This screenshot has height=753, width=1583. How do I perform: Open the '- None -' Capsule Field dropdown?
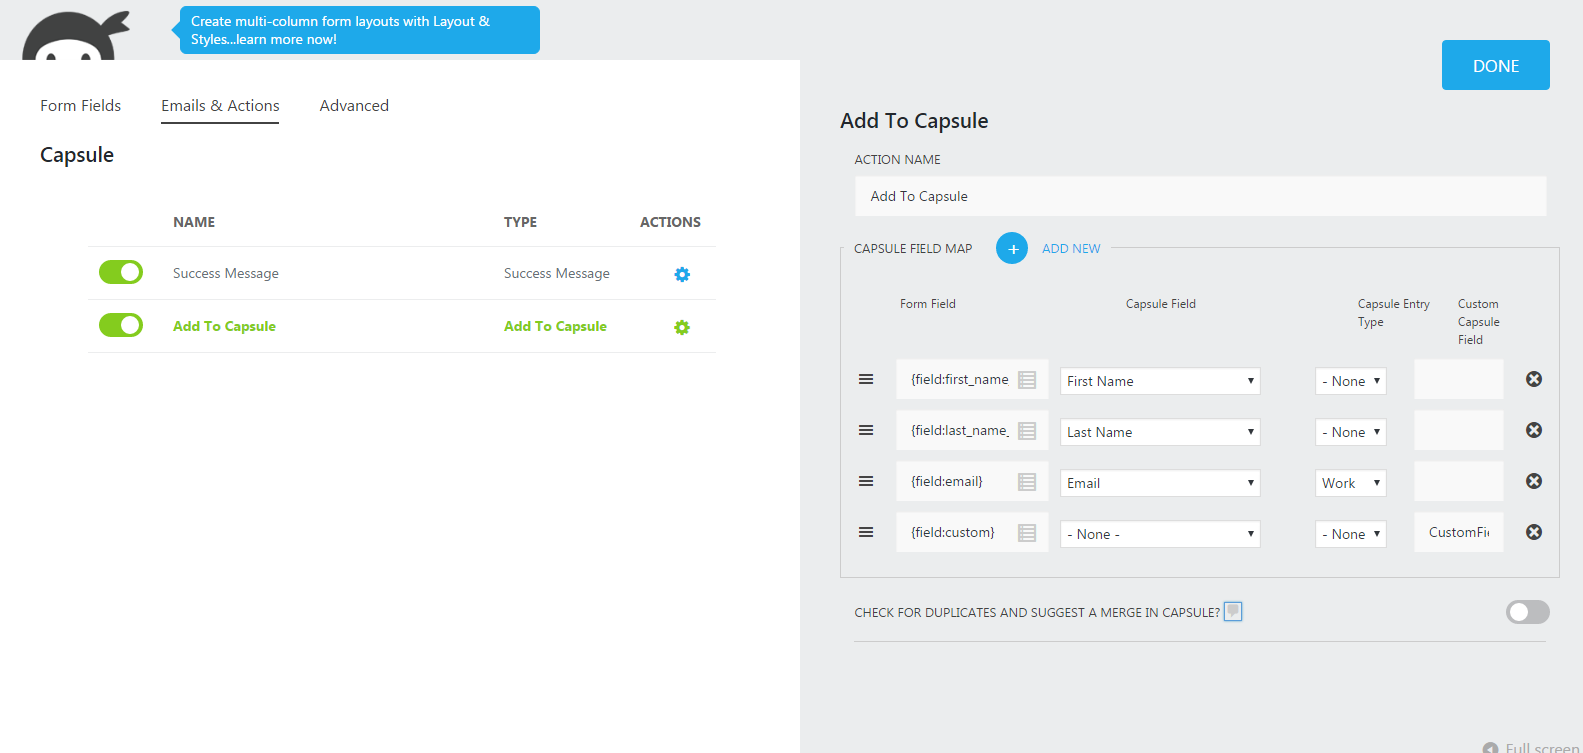pos(1159,534)
